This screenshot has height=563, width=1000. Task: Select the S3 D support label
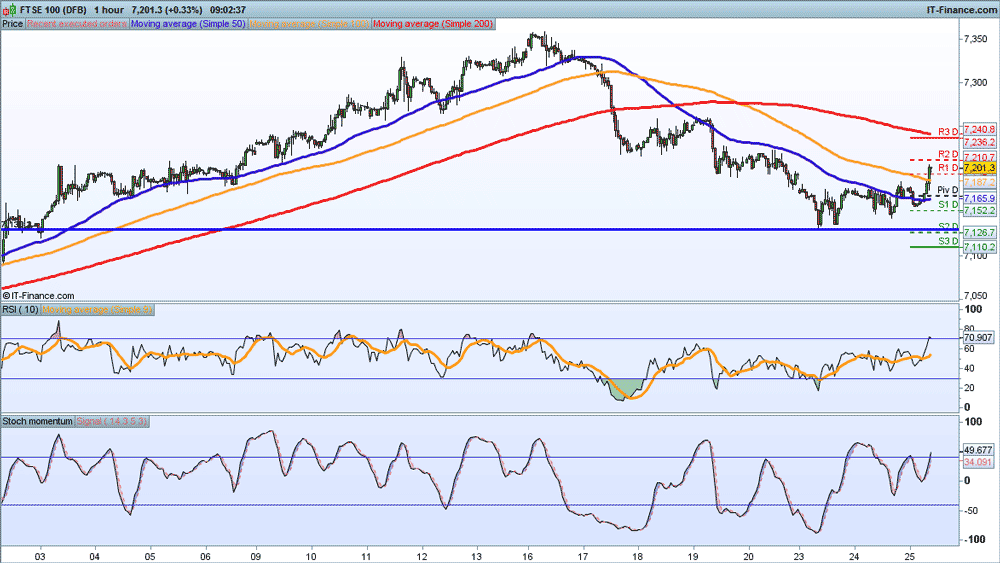[948, 241]
